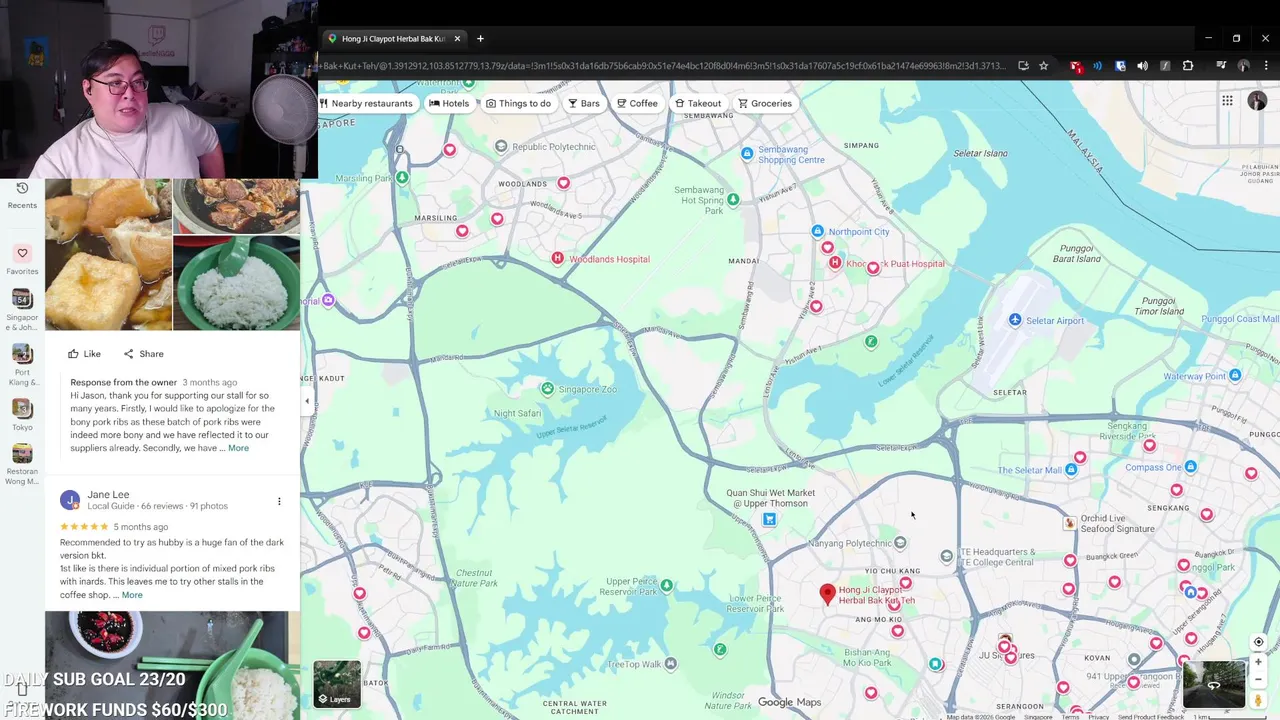1280x720 pixels.
Task: Open Recents in the Maps sidebar
Action: tap(22, 195)
